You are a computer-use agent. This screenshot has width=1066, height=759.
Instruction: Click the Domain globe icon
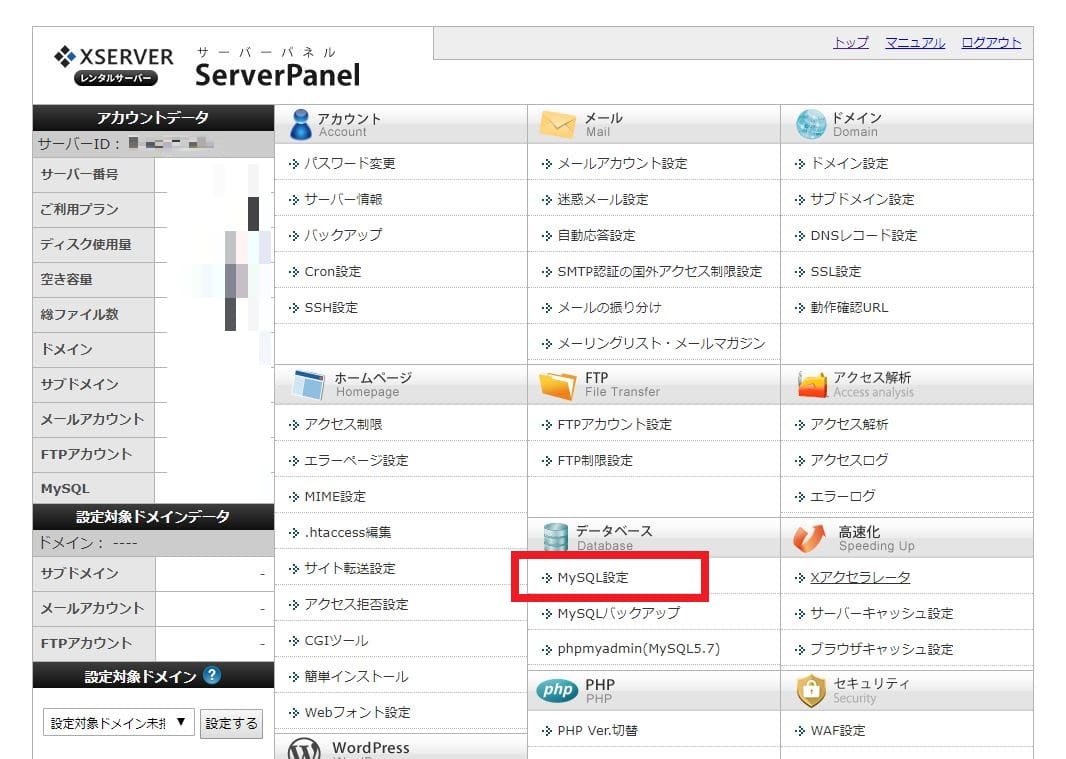pos(810,124)
